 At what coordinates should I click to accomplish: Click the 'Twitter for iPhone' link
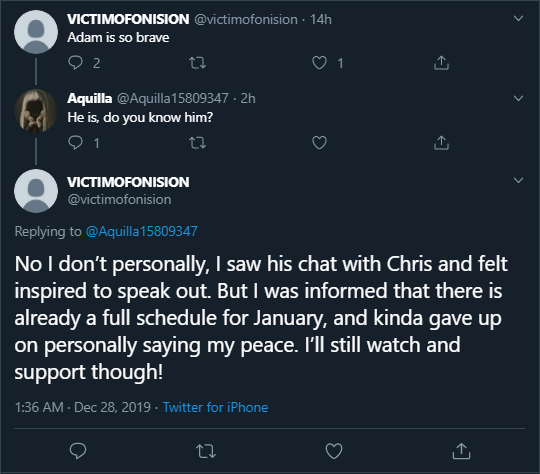215,408
